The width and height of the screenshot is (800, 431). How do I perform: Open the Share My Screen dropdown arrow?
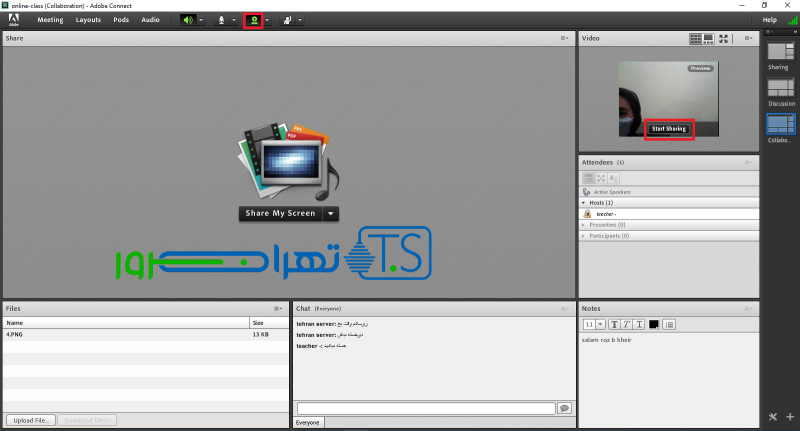pos(332,213)
